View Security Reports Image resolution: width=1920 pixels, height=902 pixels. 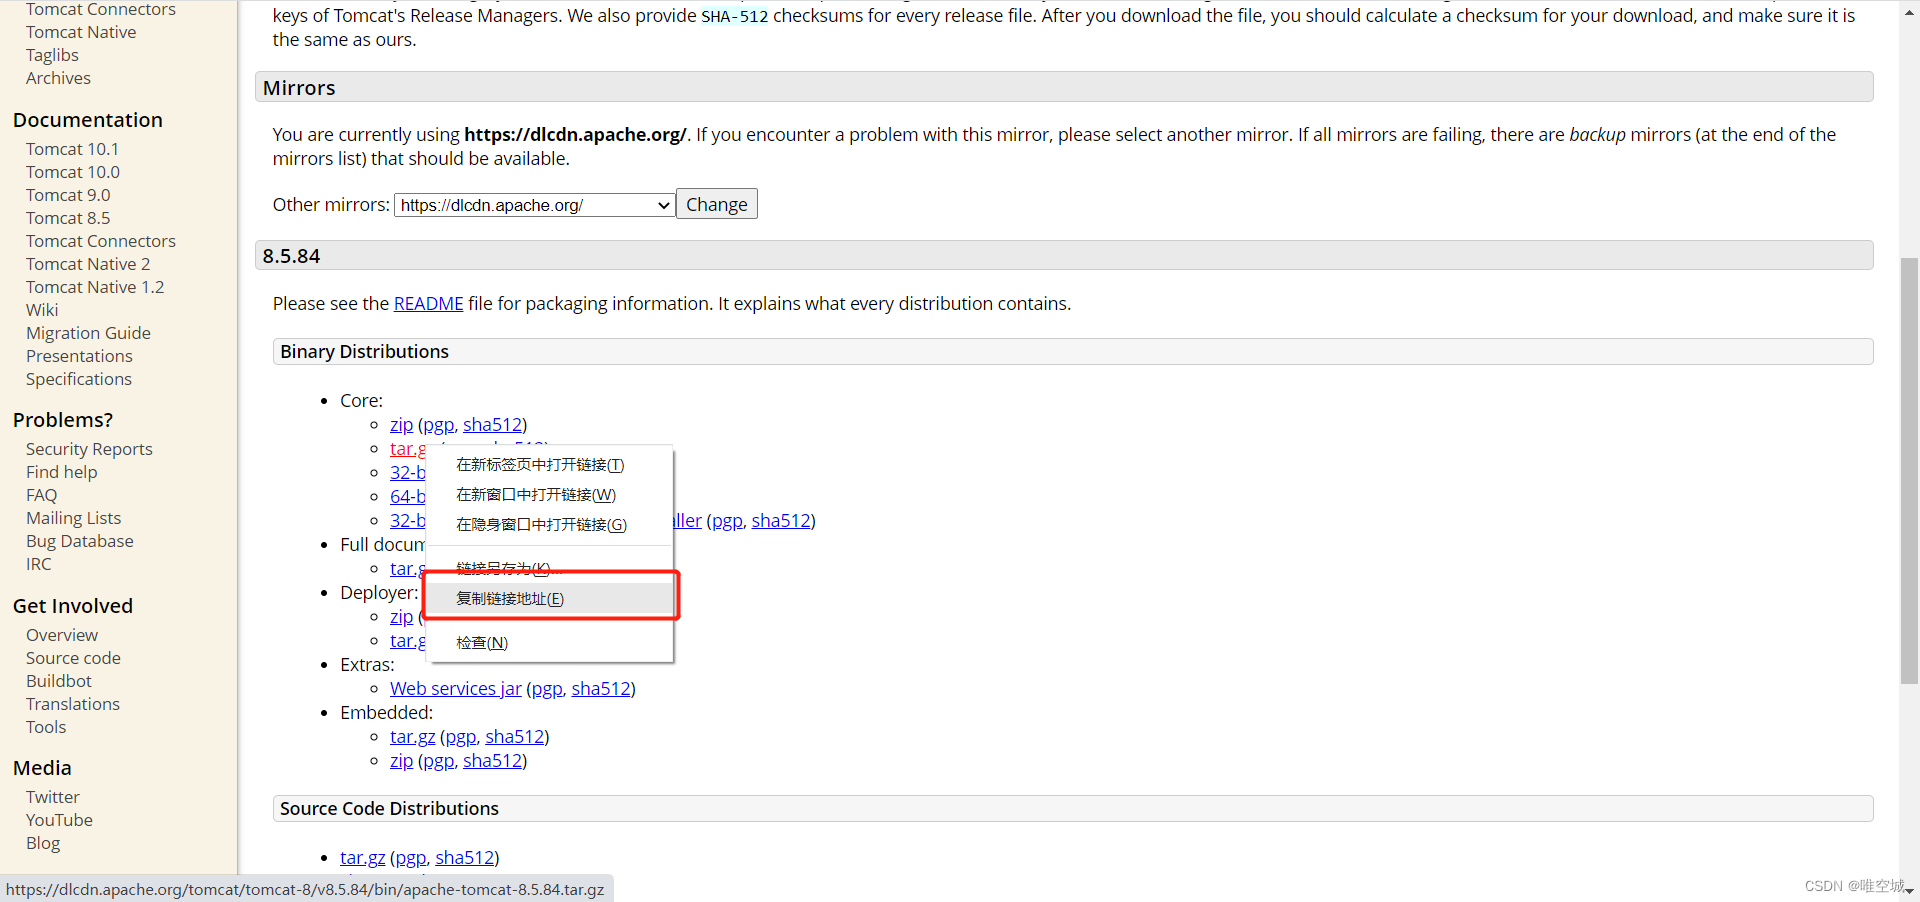[x=89, y=449]
